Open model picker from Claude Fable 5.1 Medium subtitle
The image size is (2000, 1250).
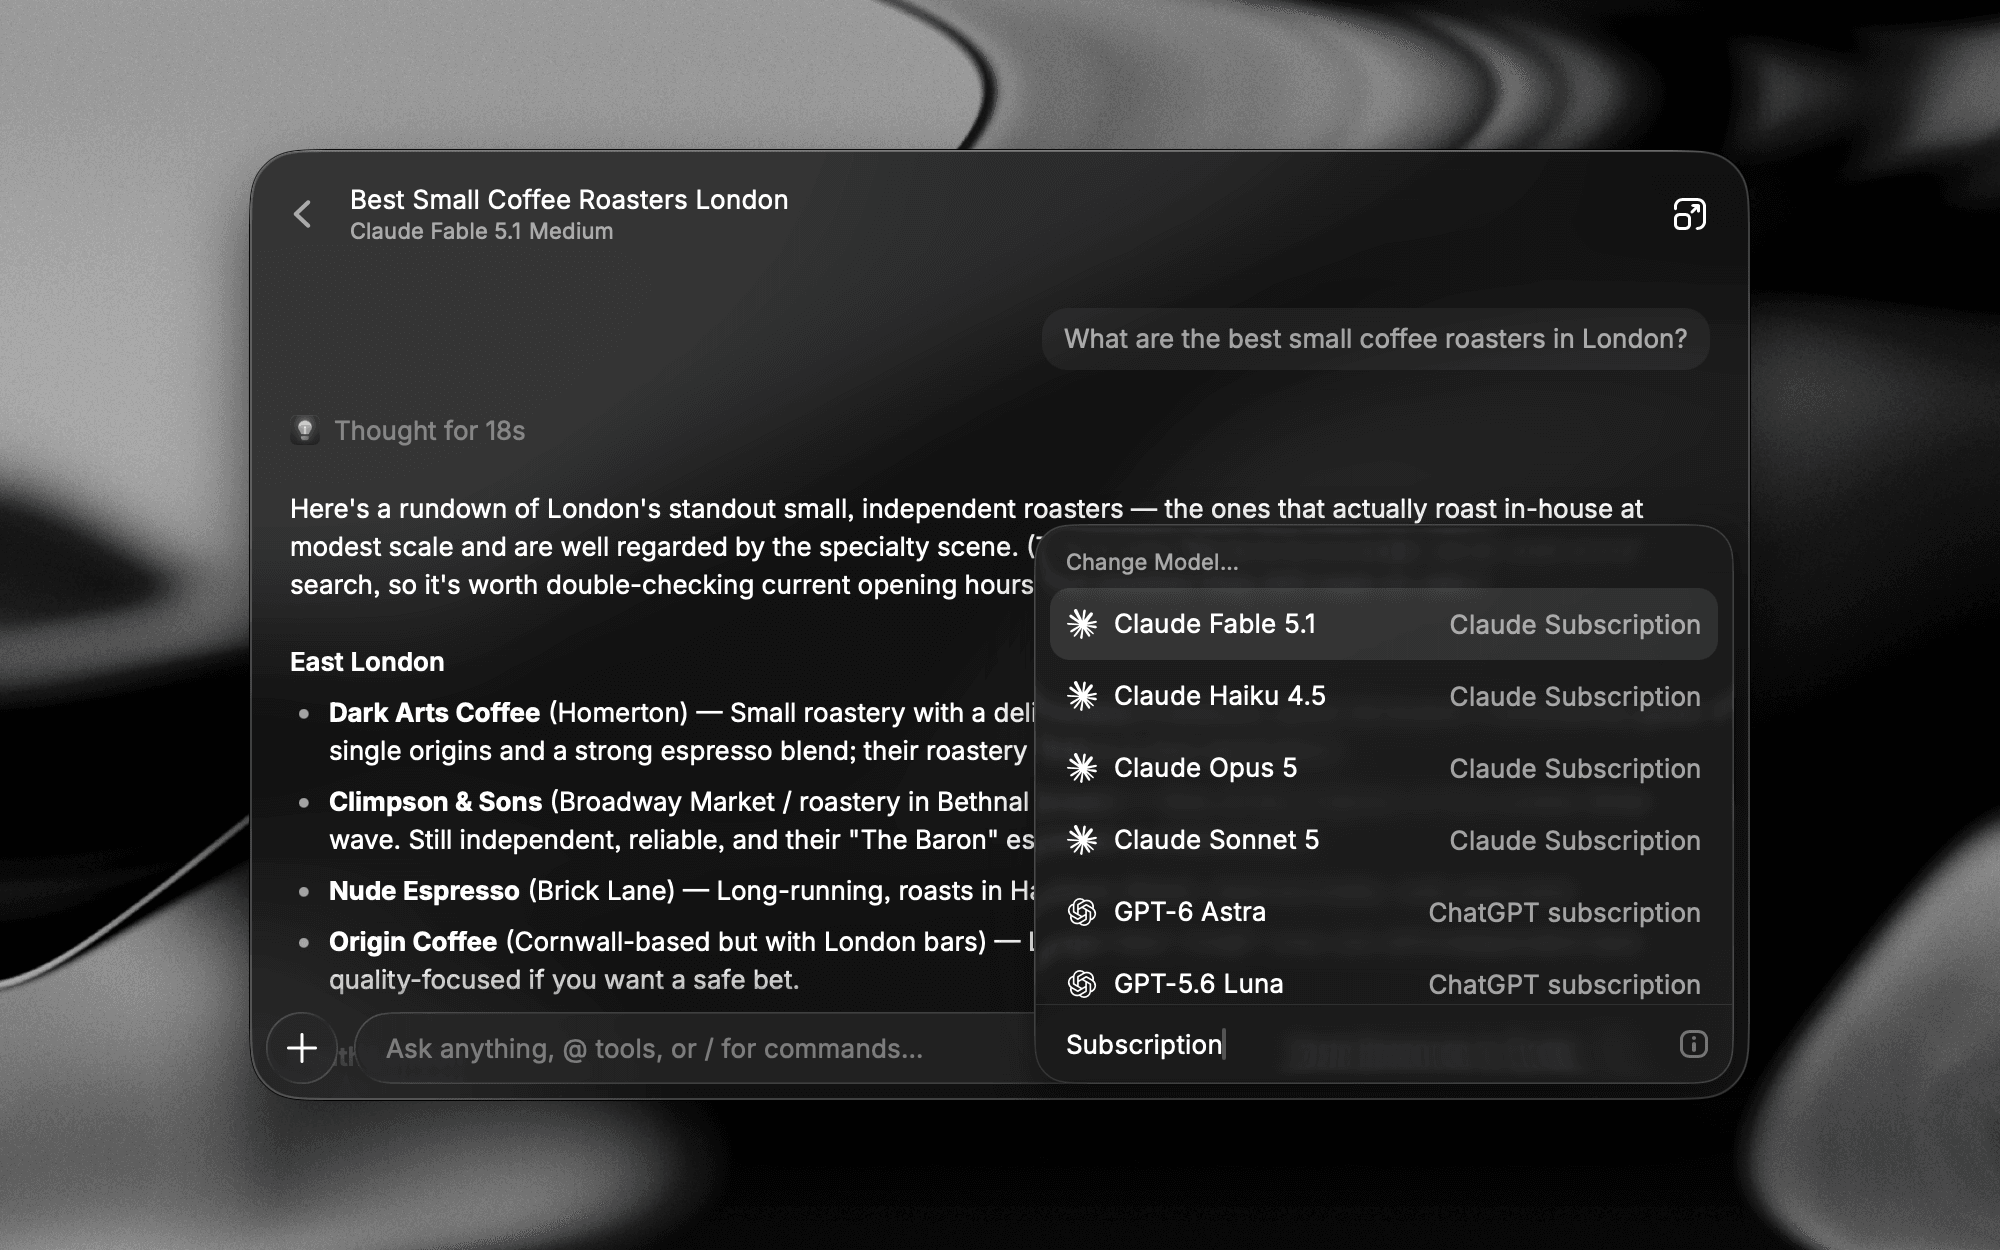[481, 231]
